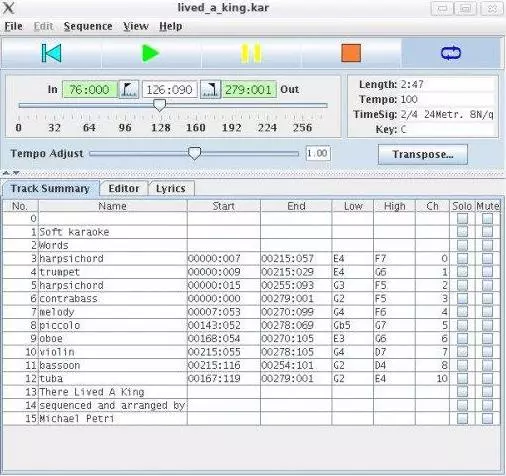506x476 pixels.
Task: Click the current position field showing 126:090
Action: (170, 90)
